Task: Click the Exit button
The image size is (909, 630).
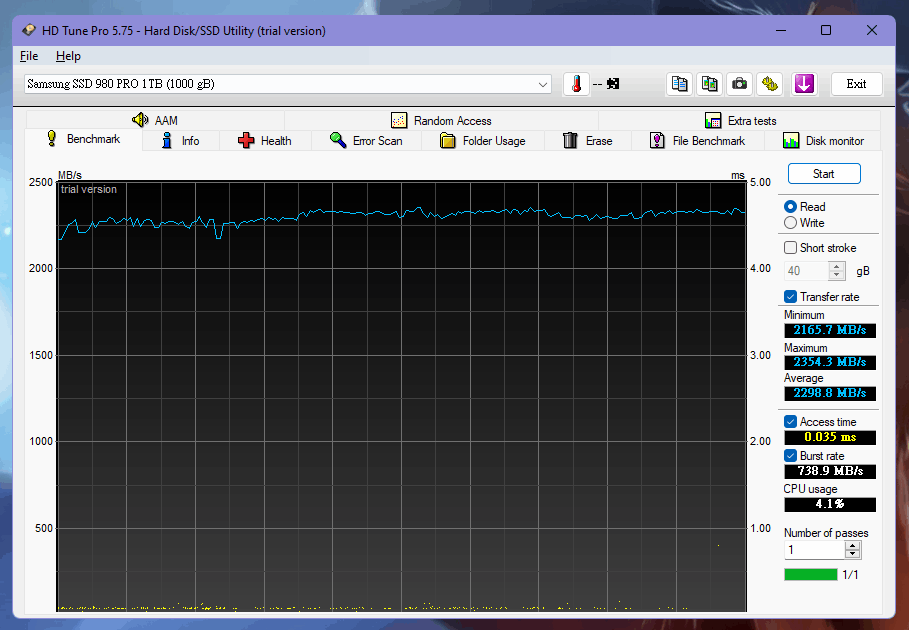Action: pyautogui.click(x=856, y=84)
